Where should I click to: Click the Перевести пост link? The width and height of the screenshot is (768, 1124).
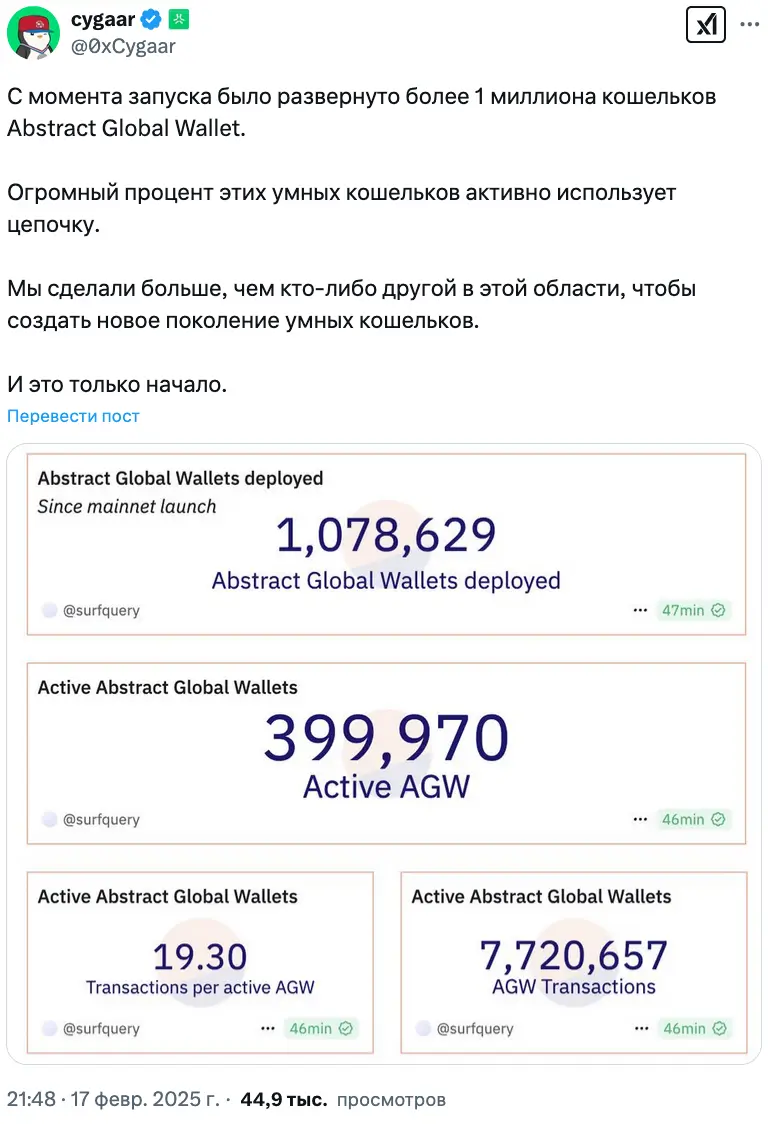[x=73, y=416]
